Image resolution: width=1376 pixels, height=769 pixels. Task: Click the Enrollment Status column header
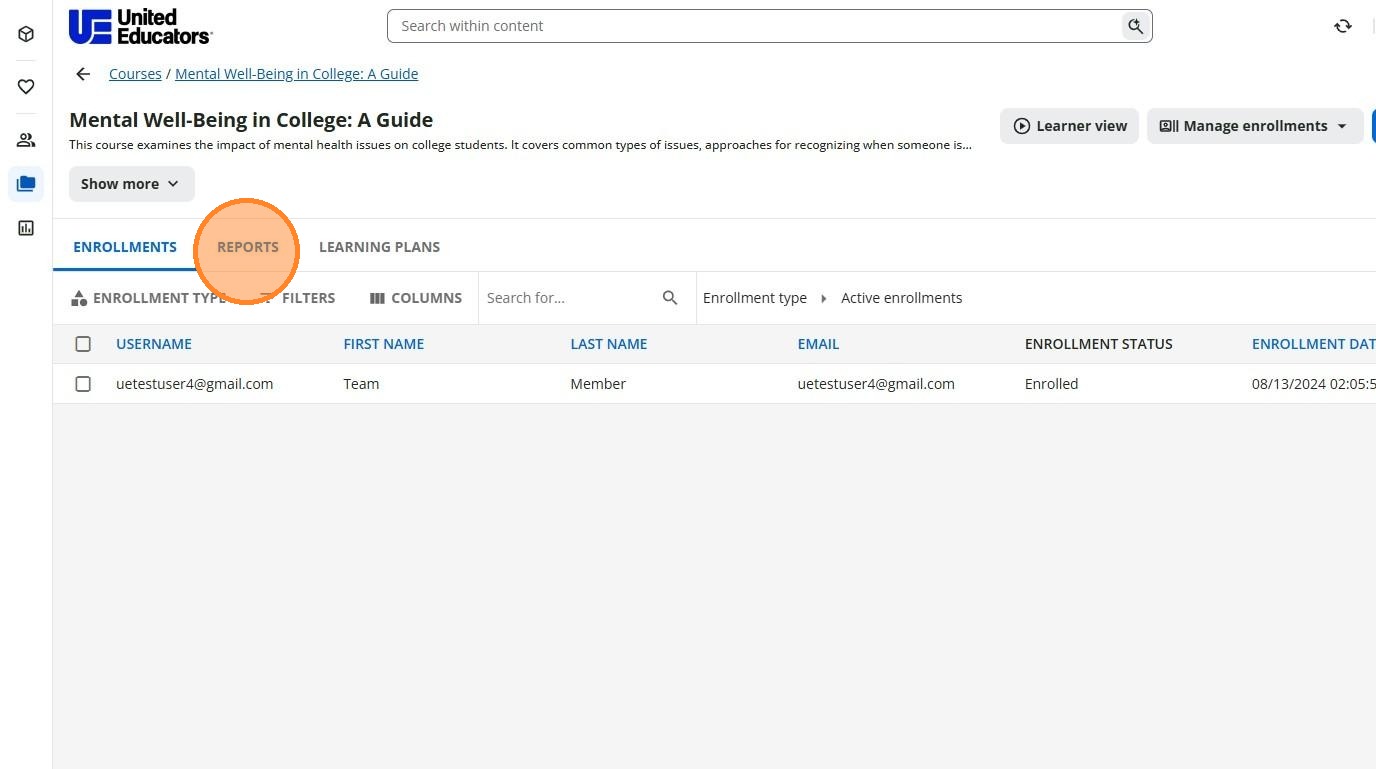click(1099, 344)
